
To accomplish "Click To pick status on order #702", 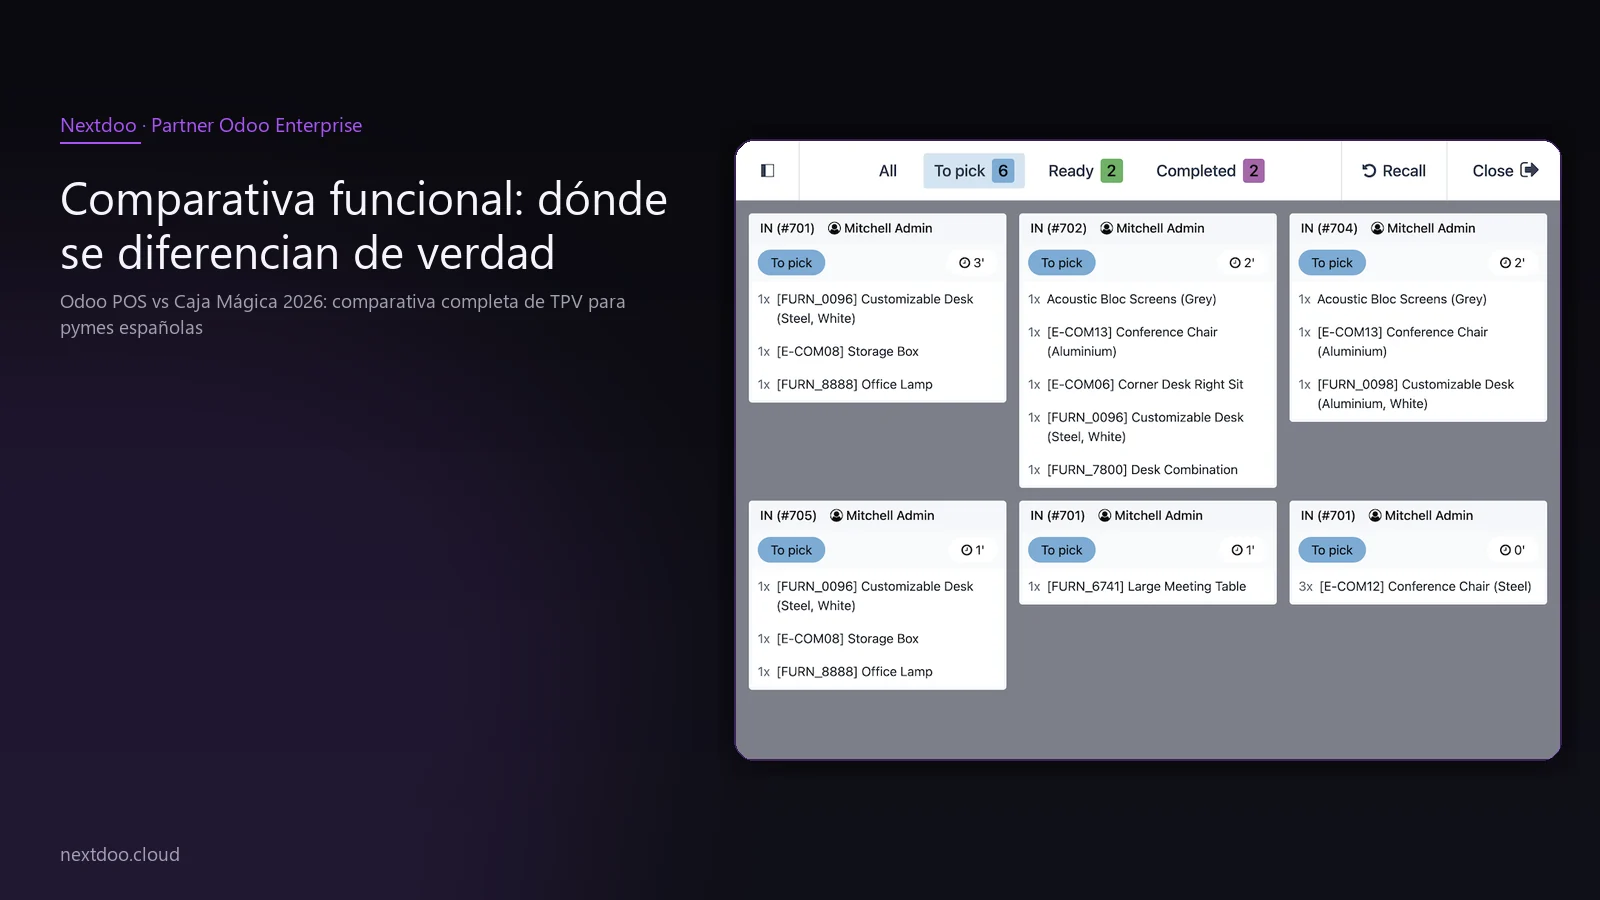I will coord(1062,263).
